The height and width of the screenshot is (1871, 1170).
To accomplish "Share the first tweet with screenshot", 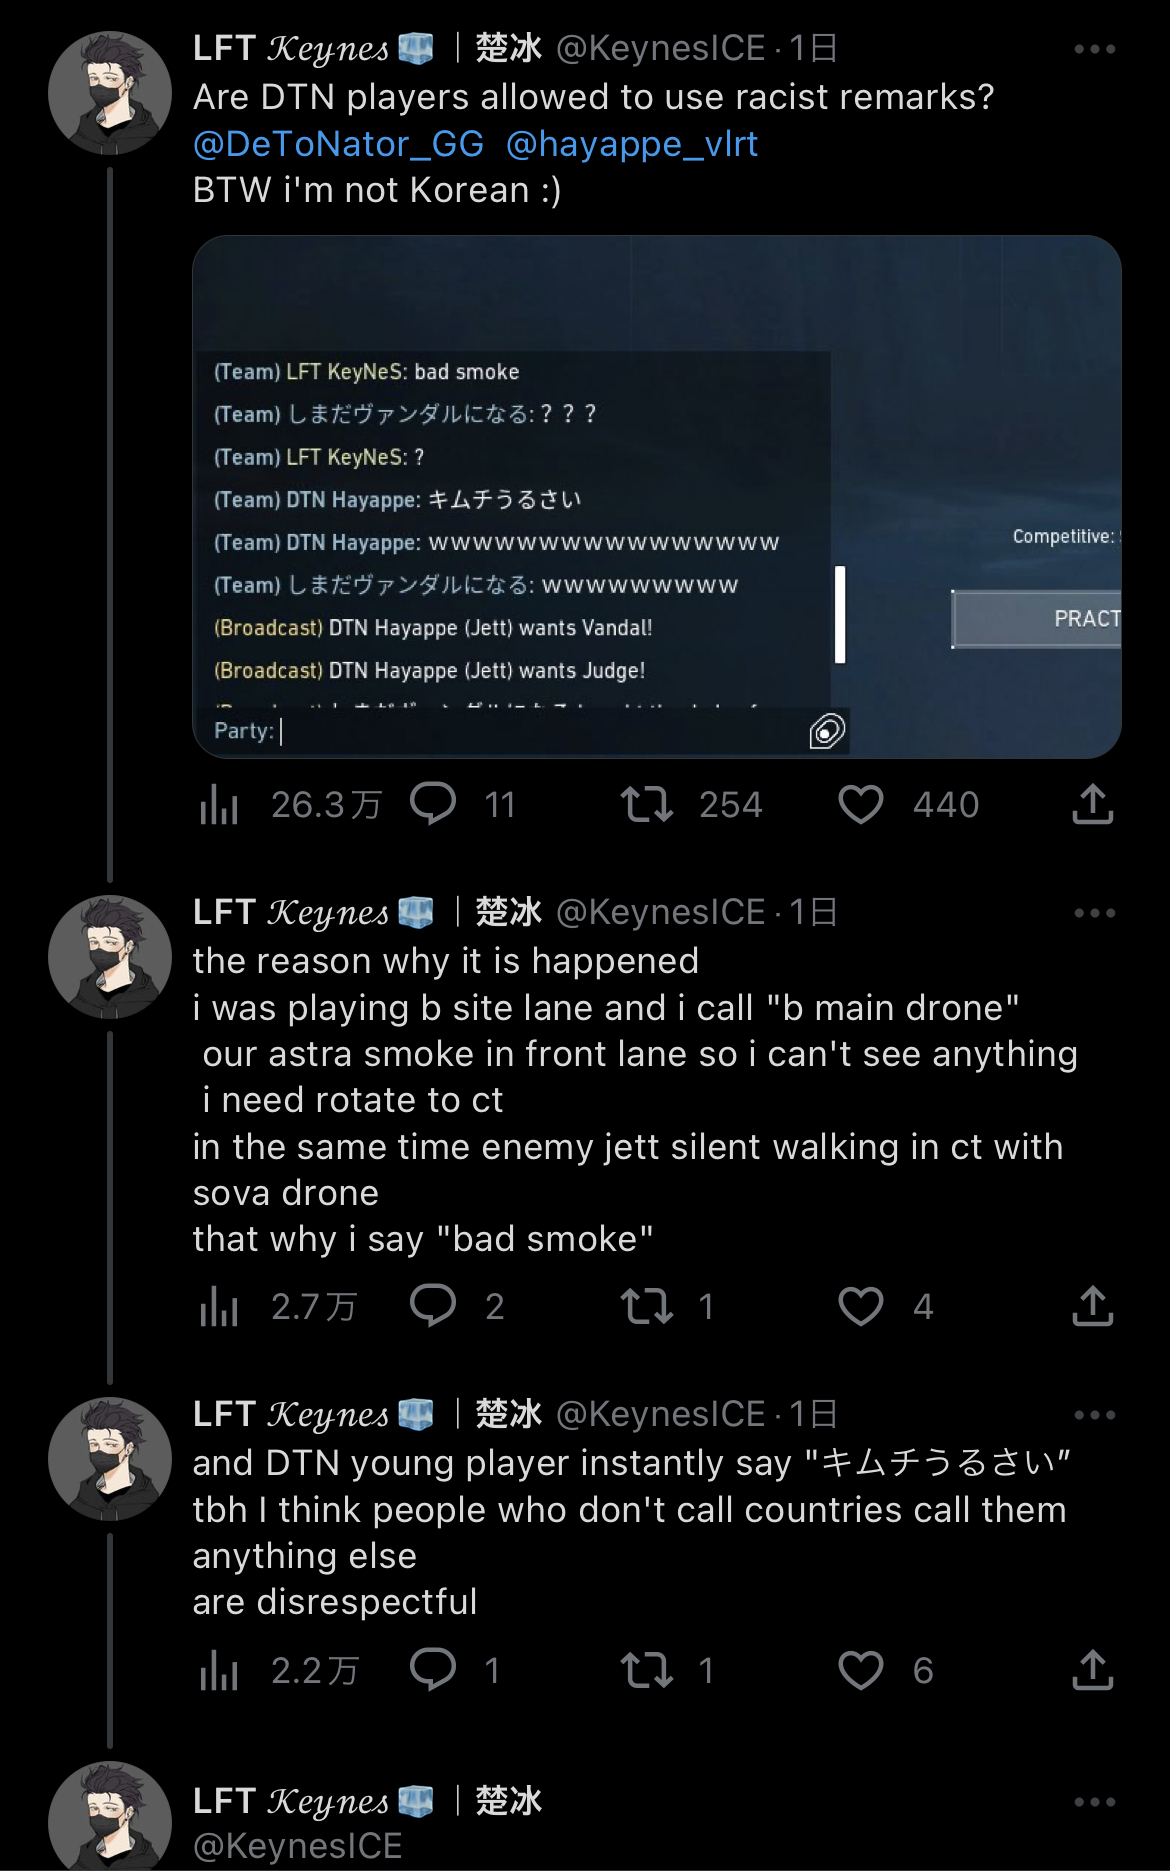I will [x=1092, y=804].
